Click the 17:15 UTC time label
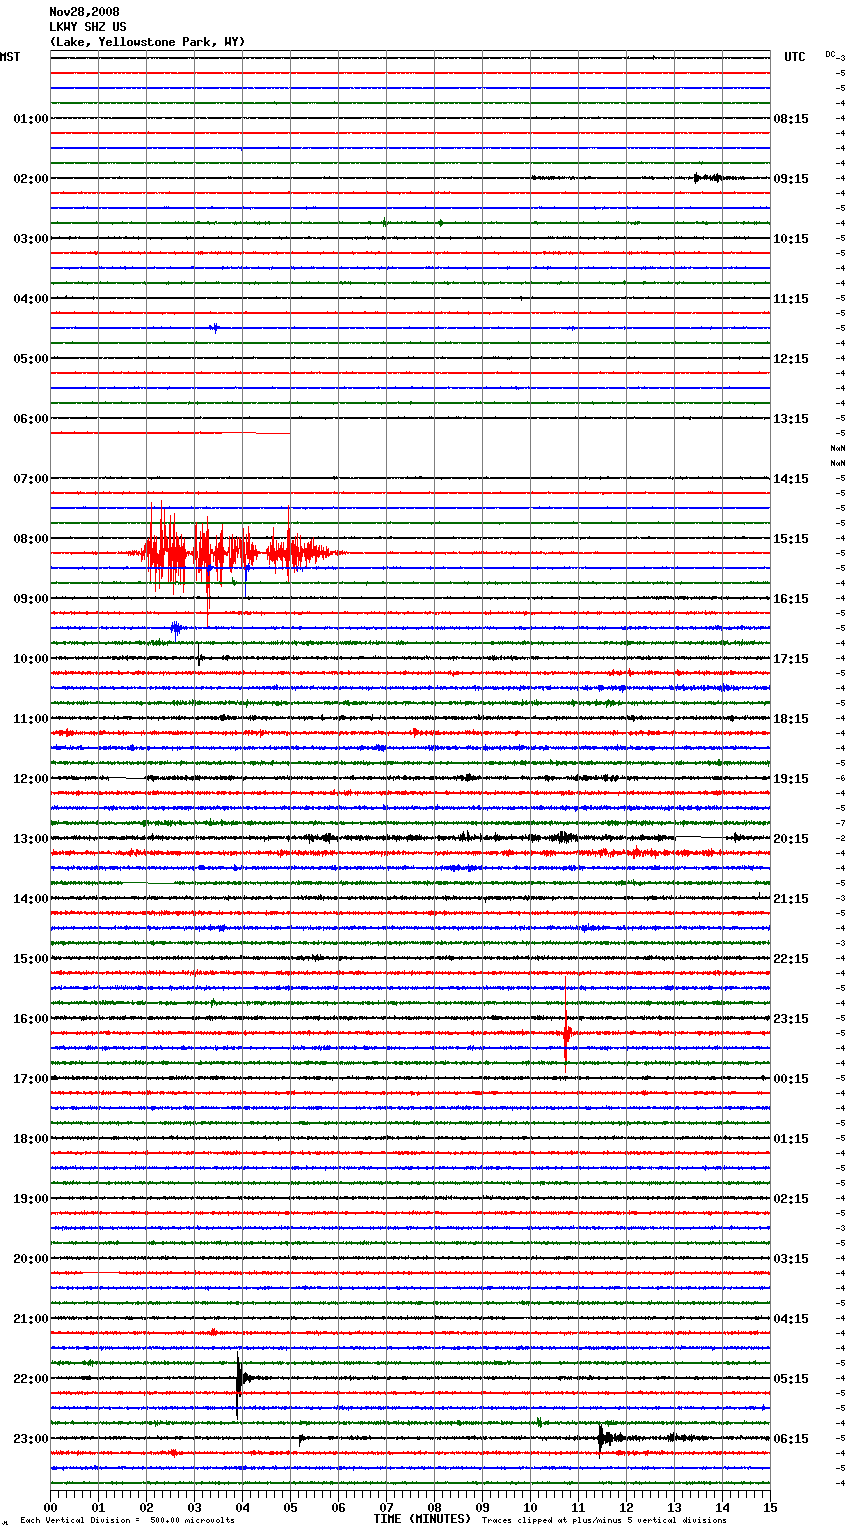Image resolution: width=850 pixels, height=1534 pixels. 791,659
